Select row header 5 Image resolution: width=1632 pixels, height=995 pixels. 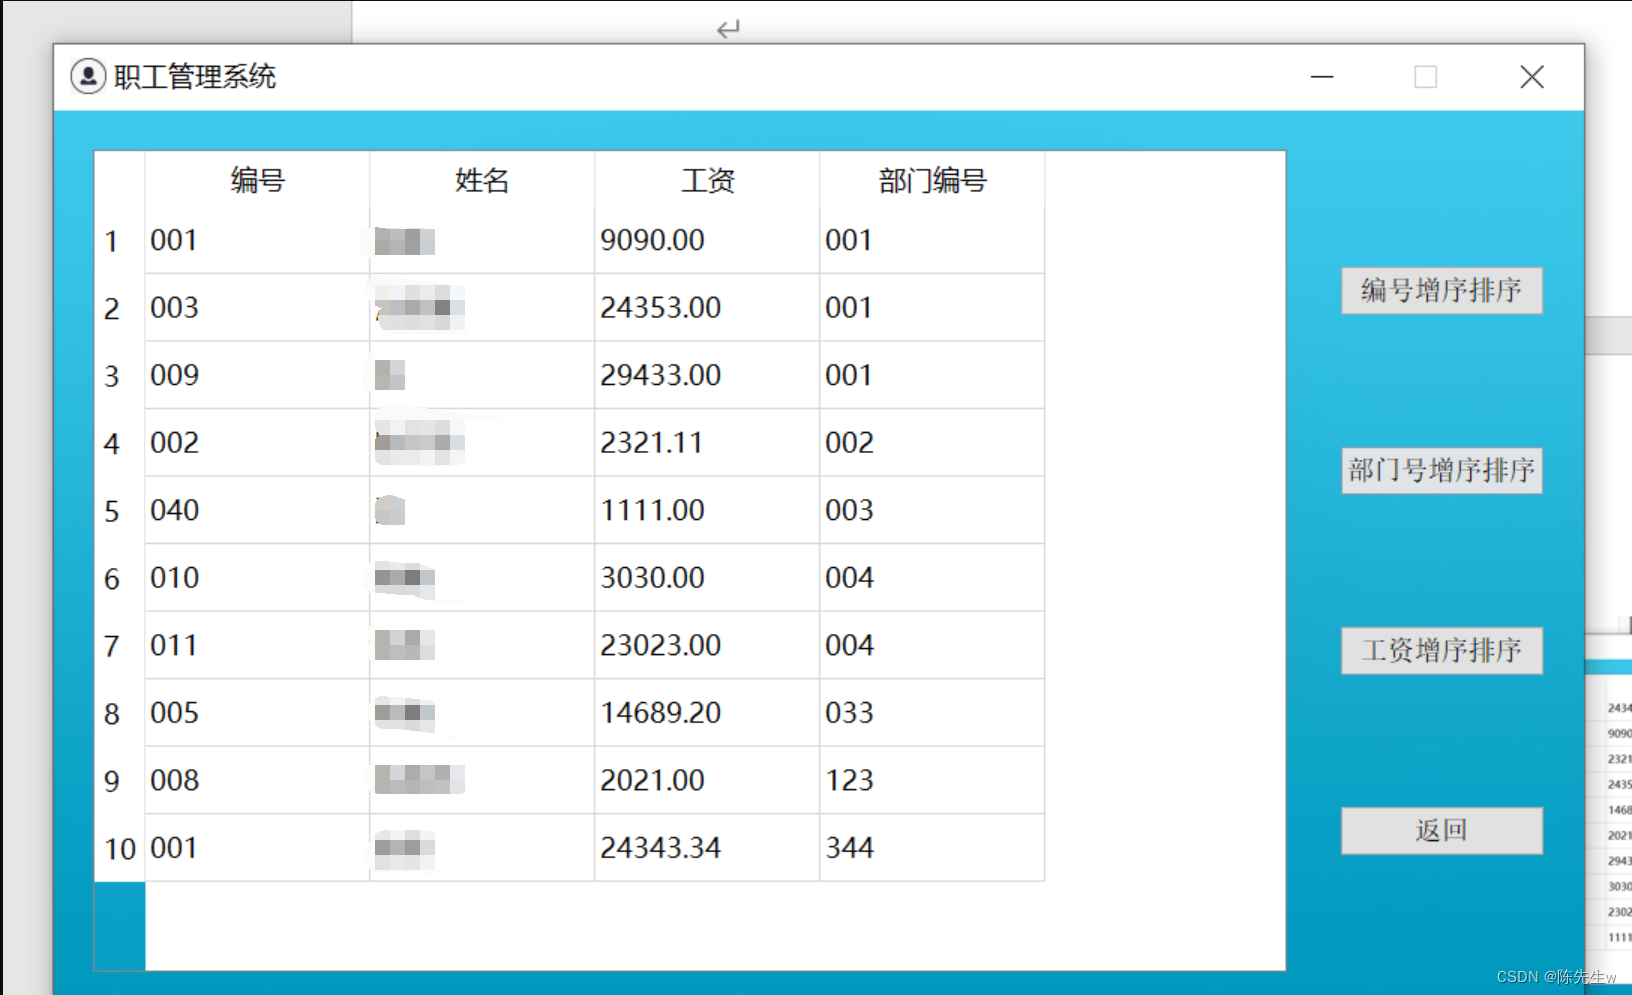[x=120, y=510]
